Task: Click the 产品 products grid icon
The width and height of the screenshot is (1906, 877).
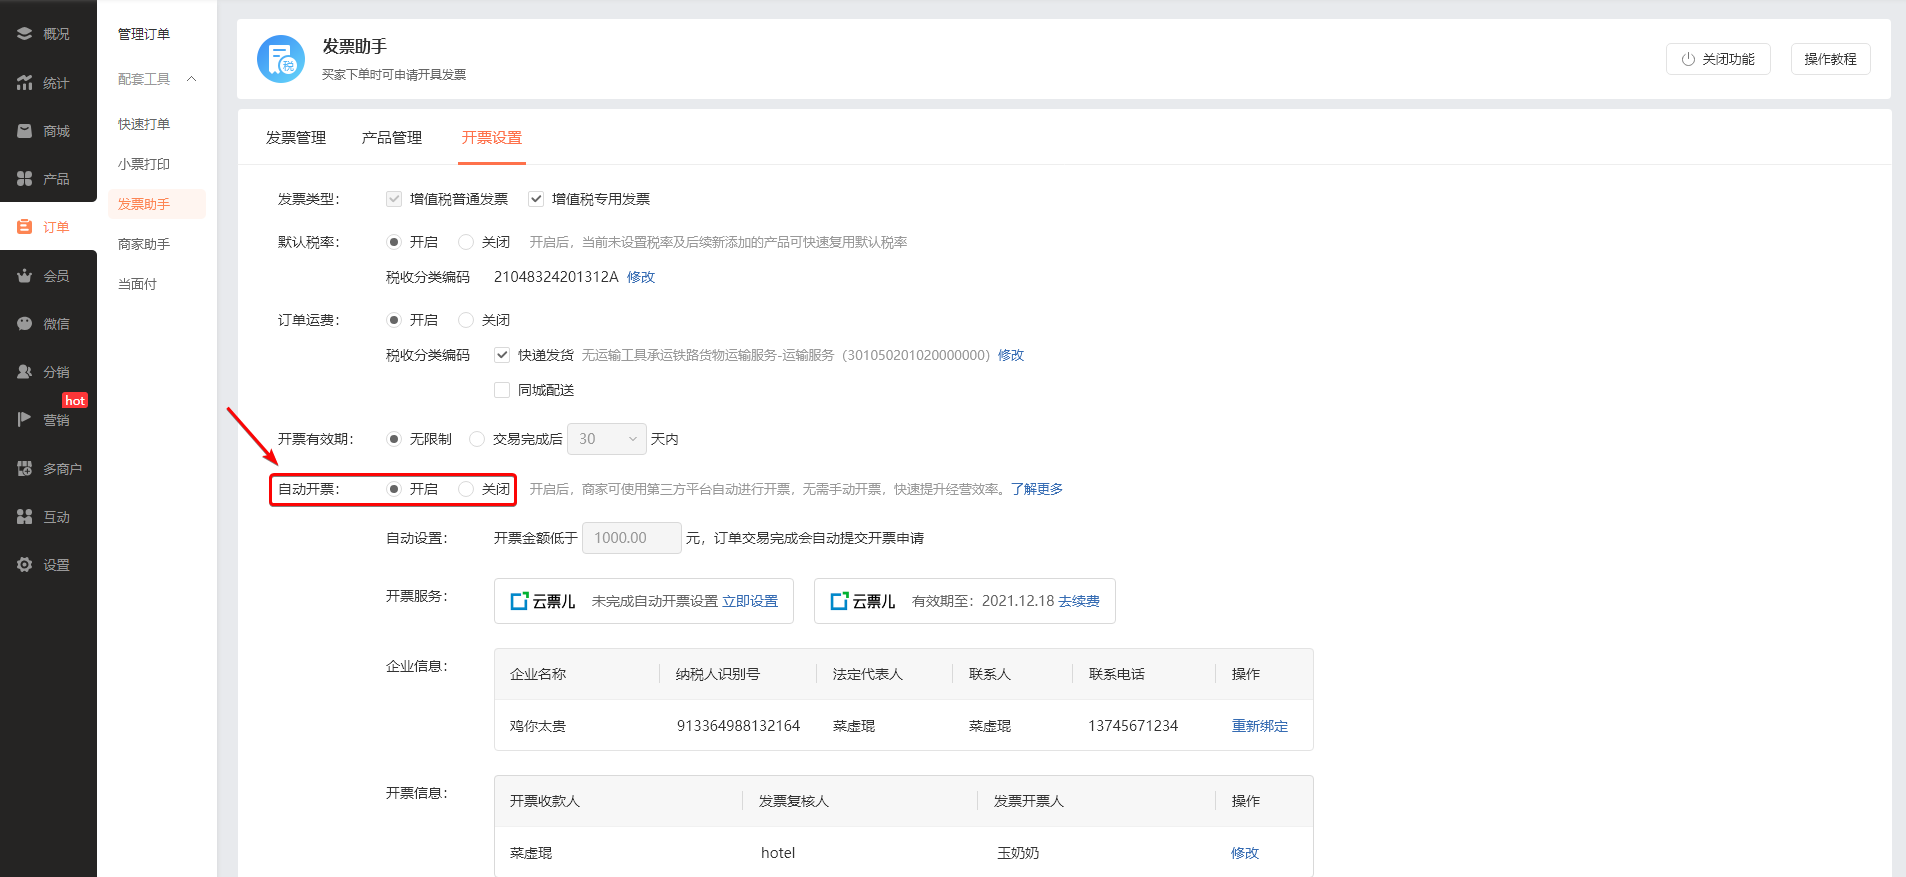Action: [x=25, y=179]
